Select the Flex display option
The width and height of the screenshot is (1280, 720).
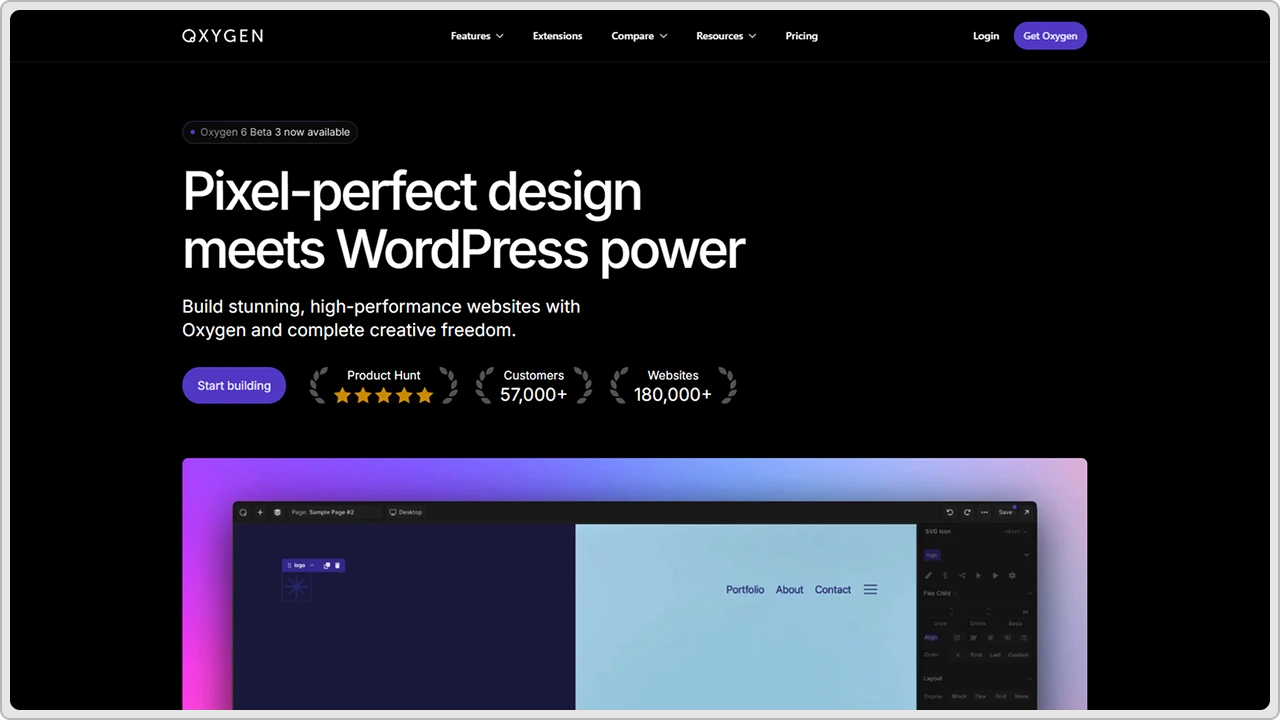click(x=980, y=696)
